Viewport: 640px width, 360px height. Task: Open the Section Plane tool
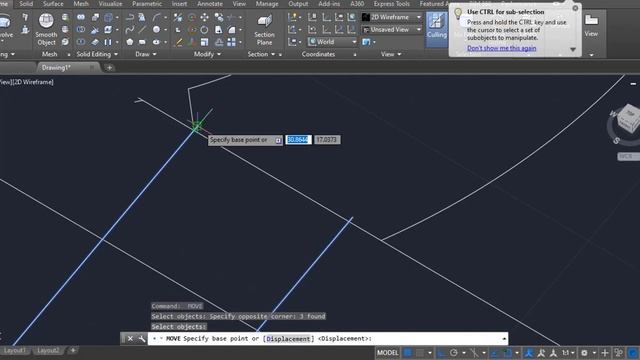pos(264,30)
